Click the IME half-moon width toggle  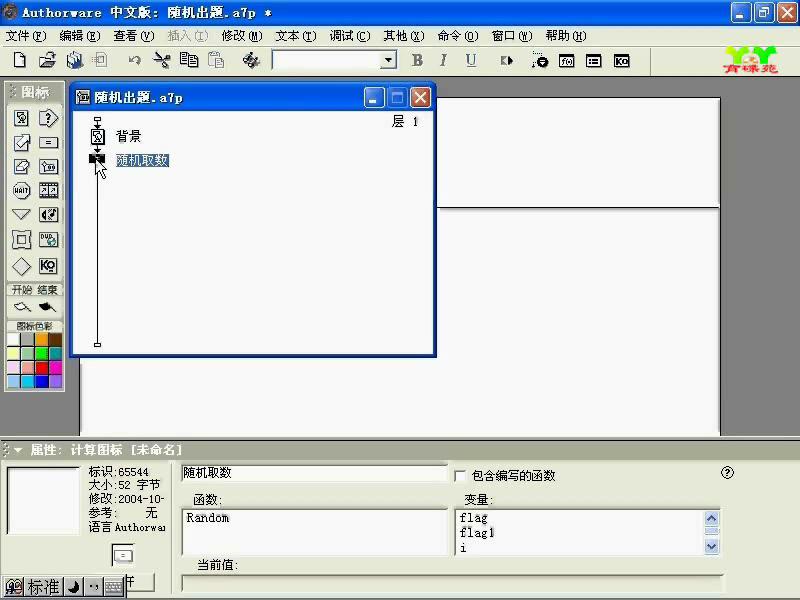74,587
